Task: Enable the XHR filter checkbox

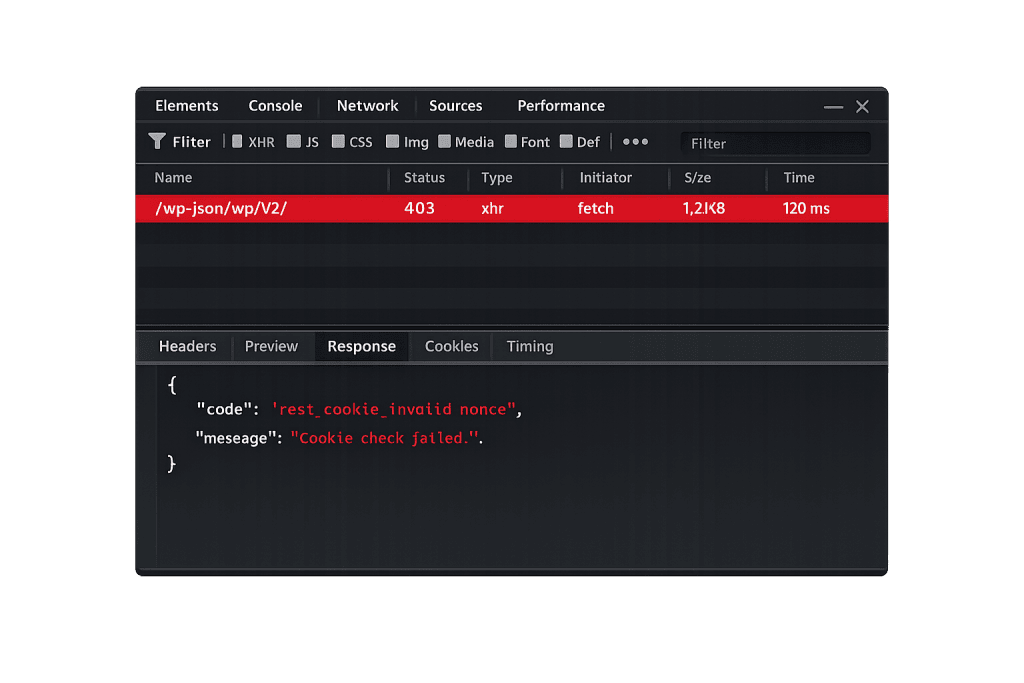Action: (237, 142)
